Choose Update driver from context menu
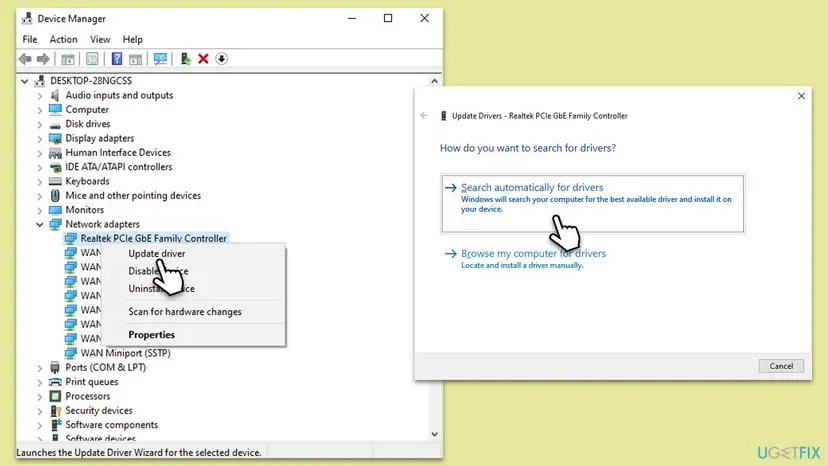Screen dimensions: 828x466 (x=193, y=254)
